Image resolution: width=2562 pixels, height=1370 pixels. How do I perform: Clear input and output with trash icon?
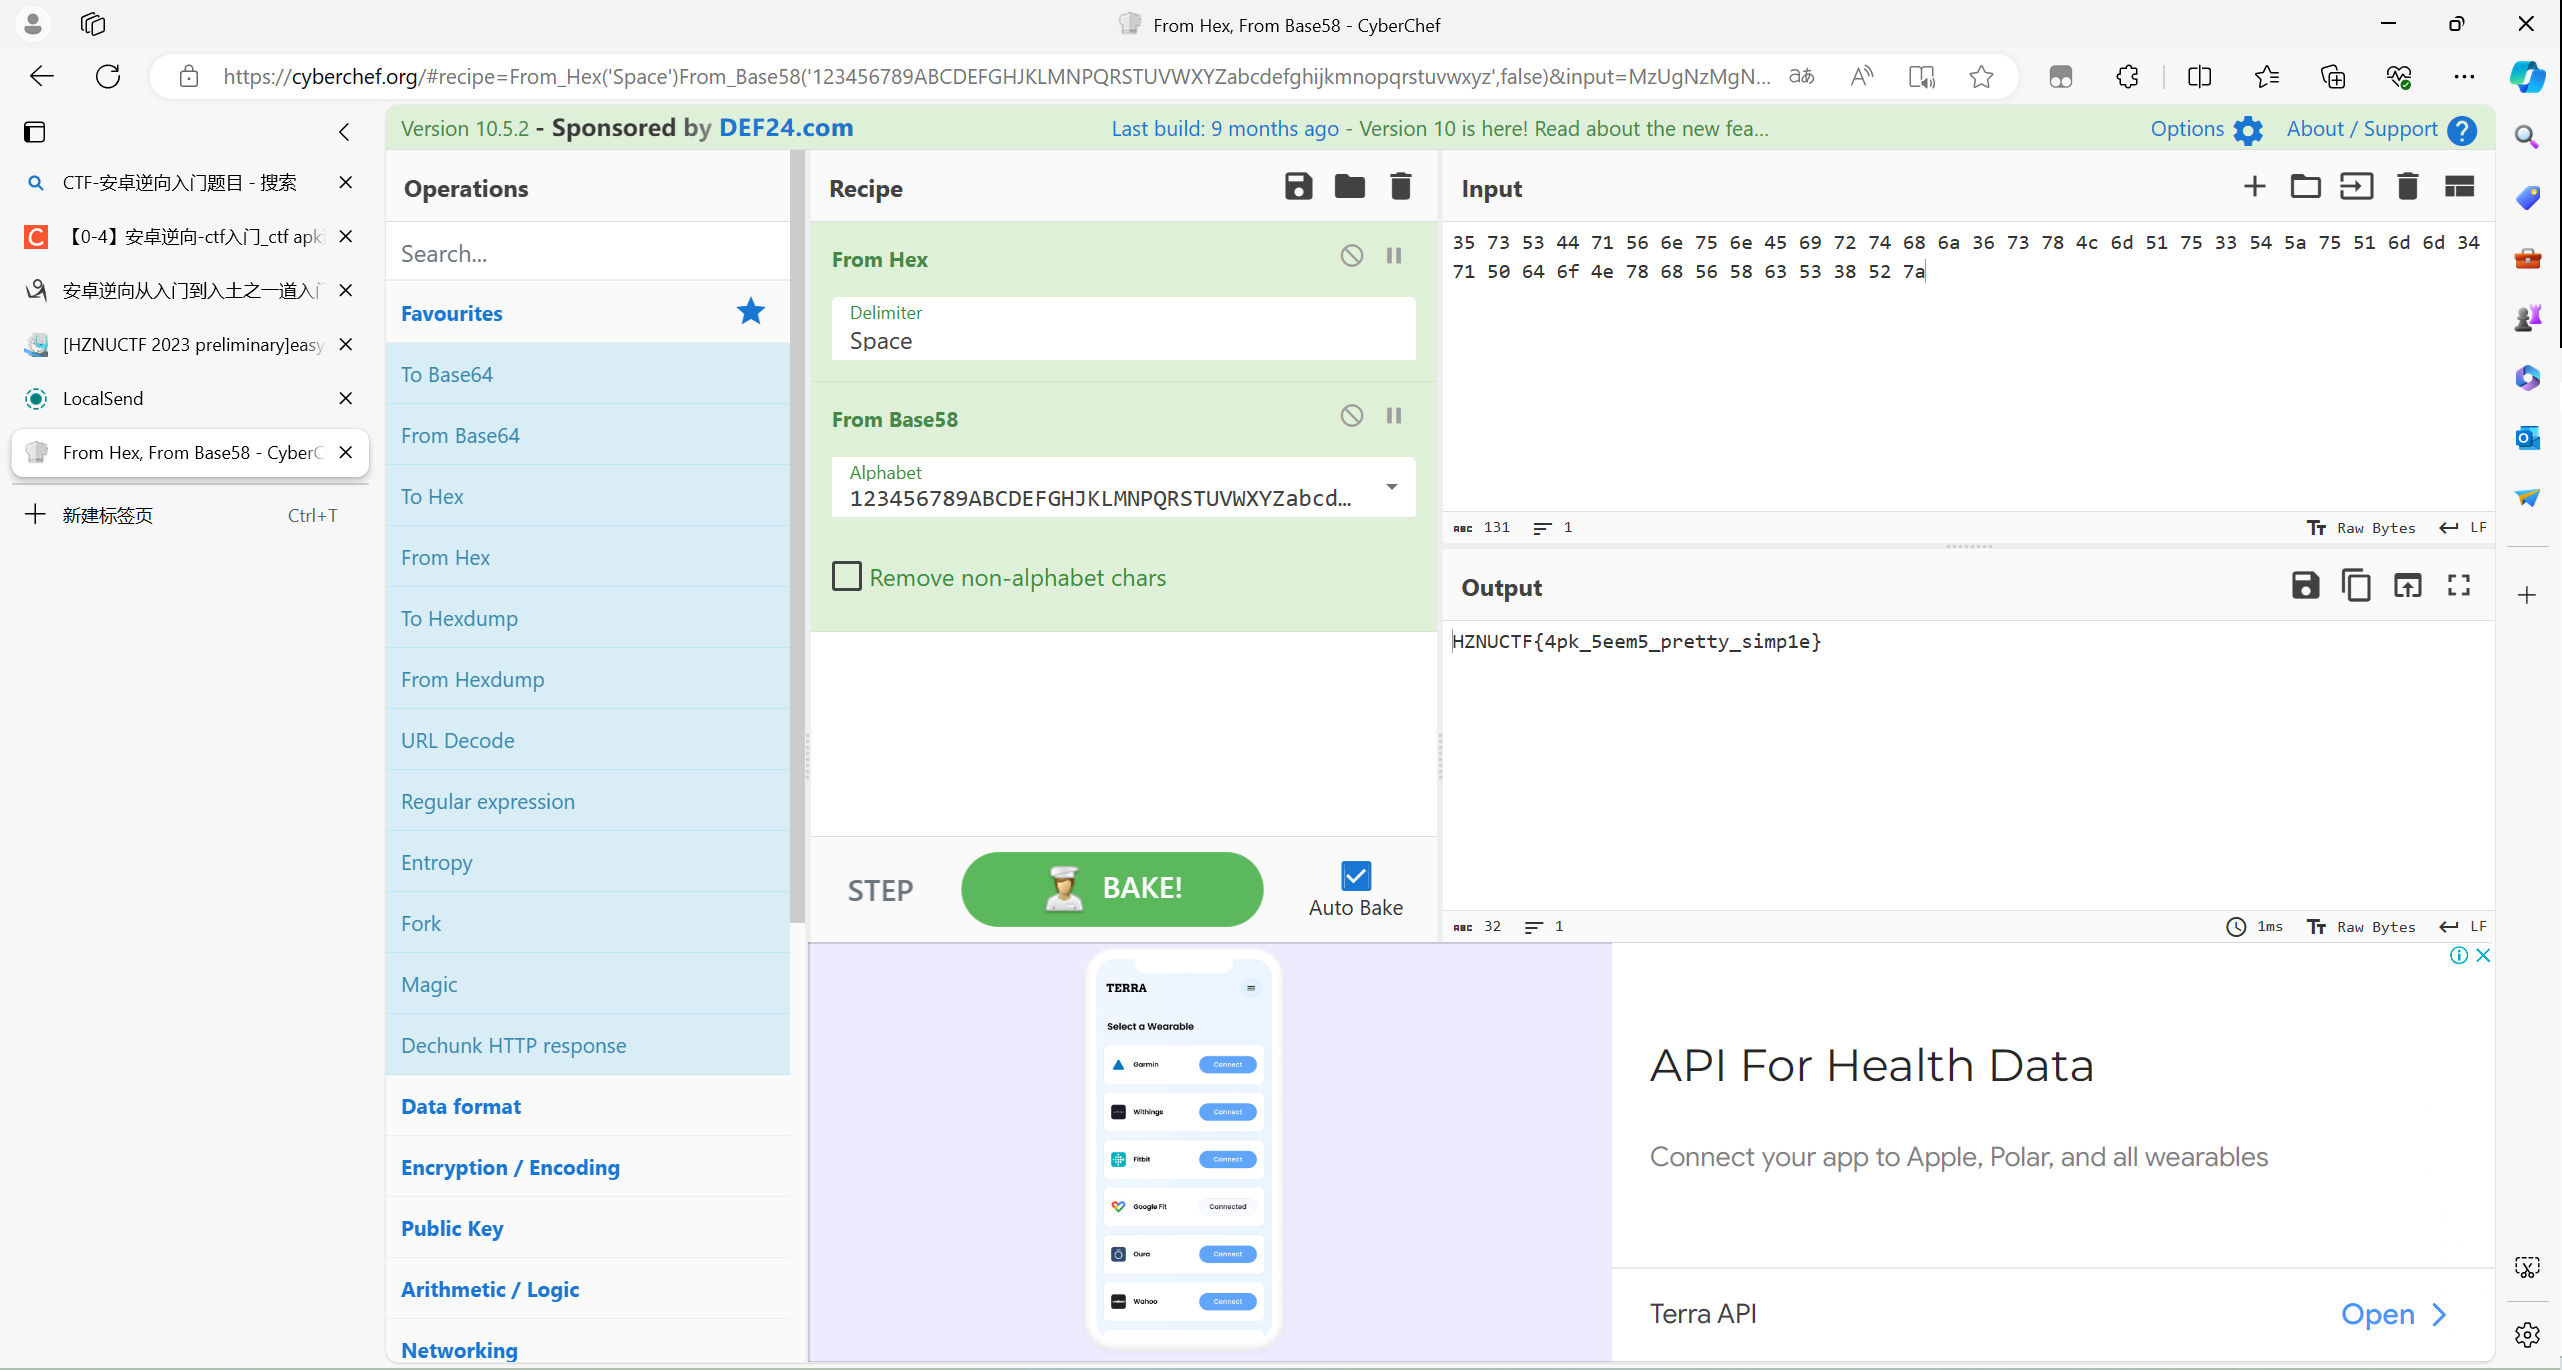pos(2407,187)
